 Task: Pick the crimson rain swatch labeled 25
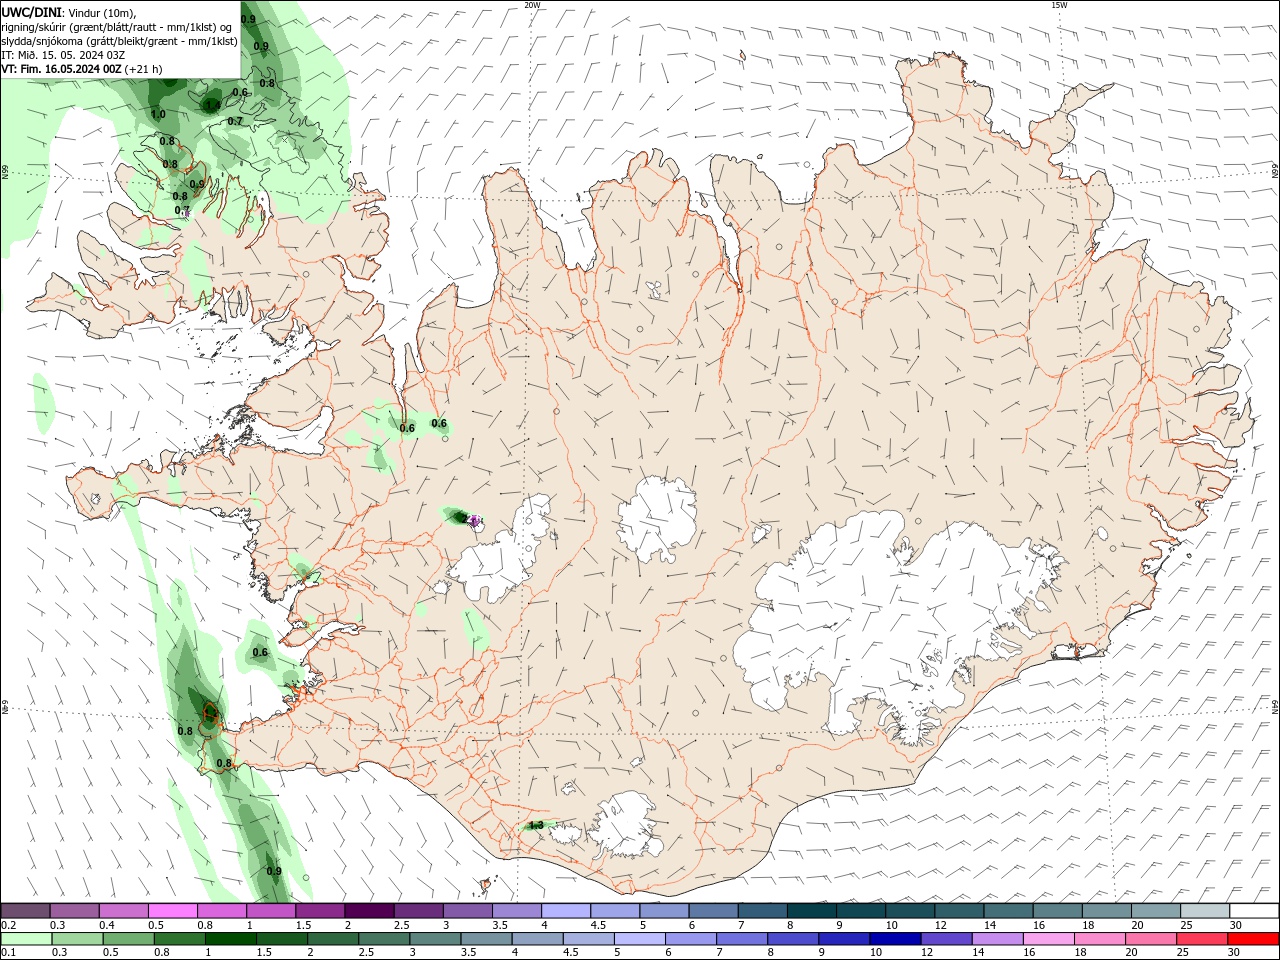coord(1202,939)
